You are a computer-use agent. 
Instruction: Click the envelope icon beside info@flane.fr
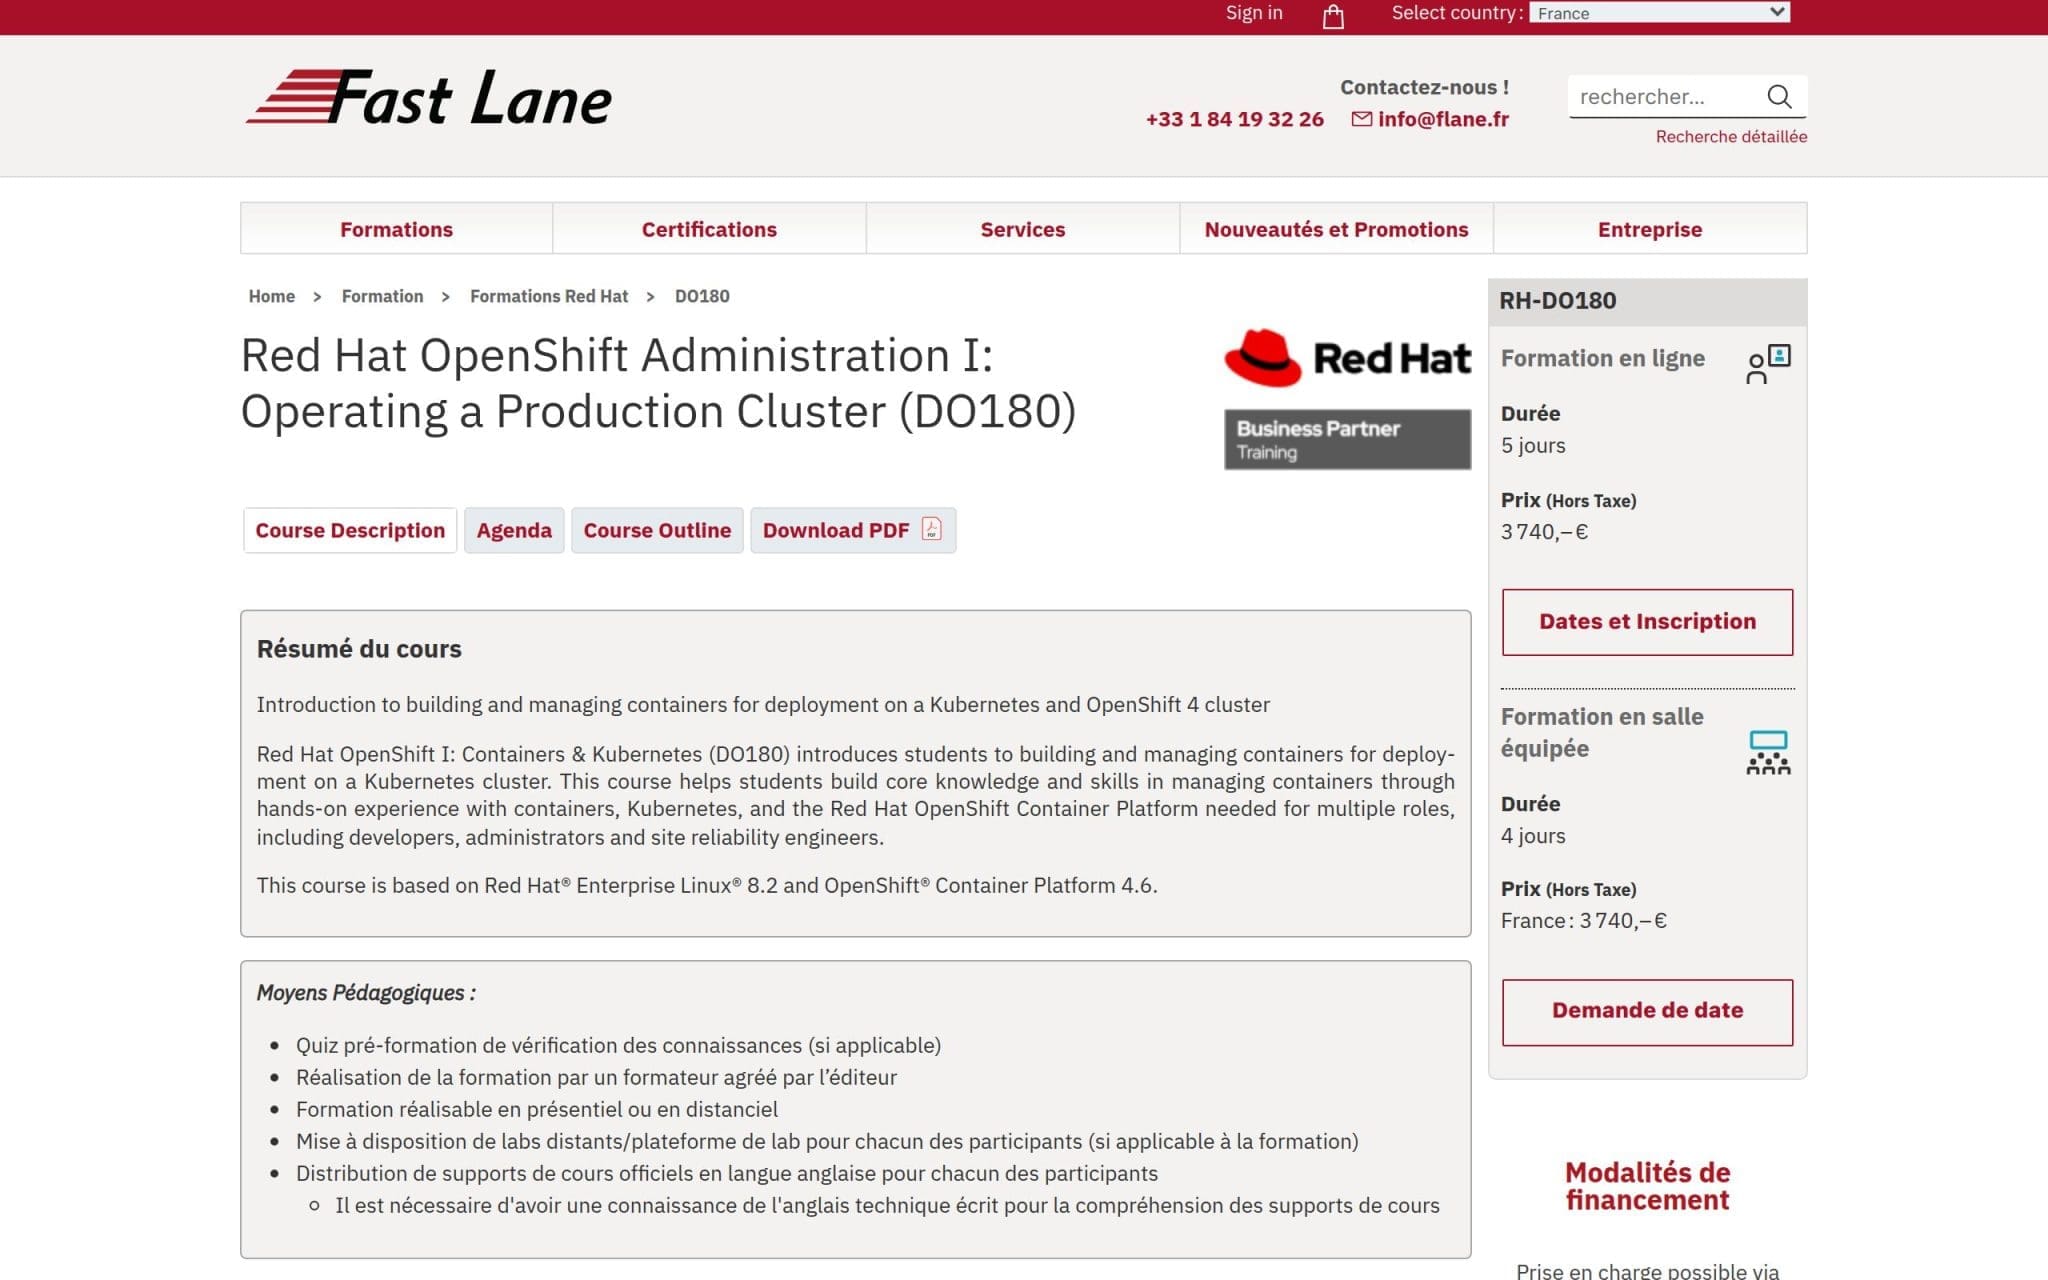tap(1360, 119)
